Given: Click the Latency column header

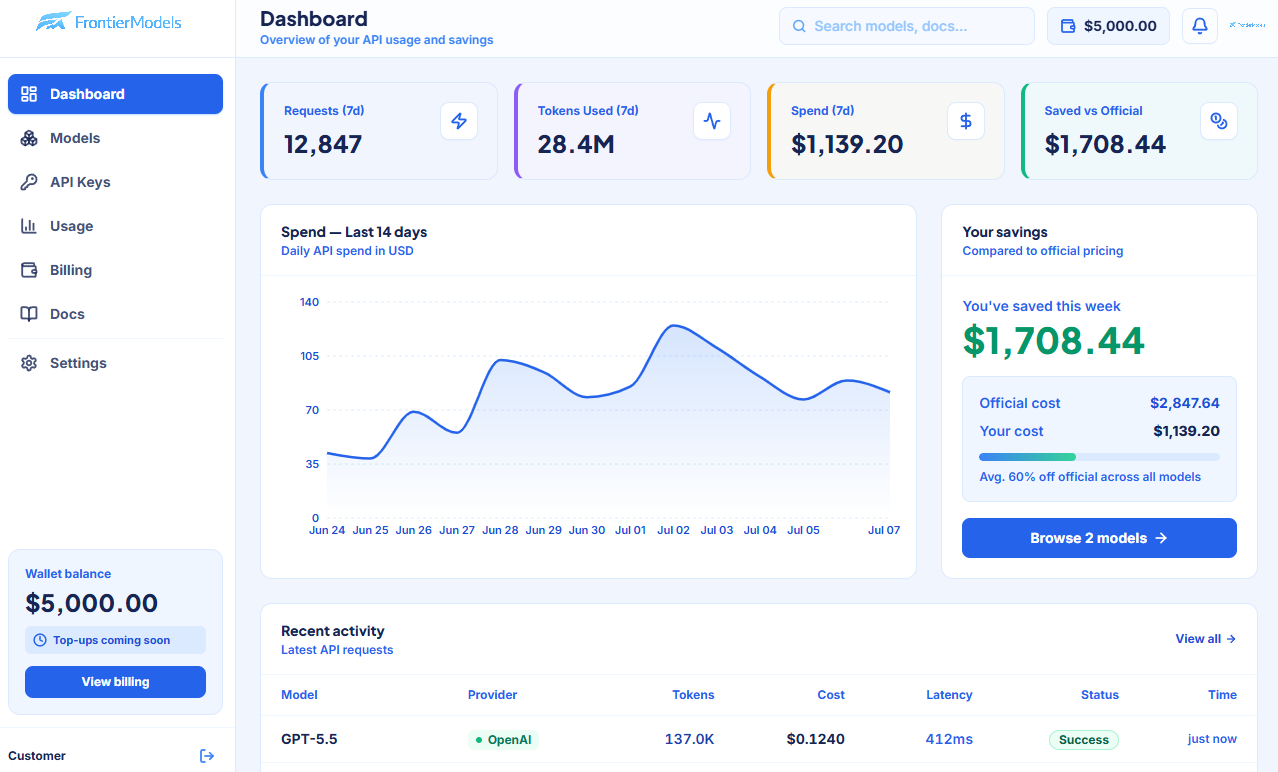Looking at the screenshot, I should [x=949, y=695].
